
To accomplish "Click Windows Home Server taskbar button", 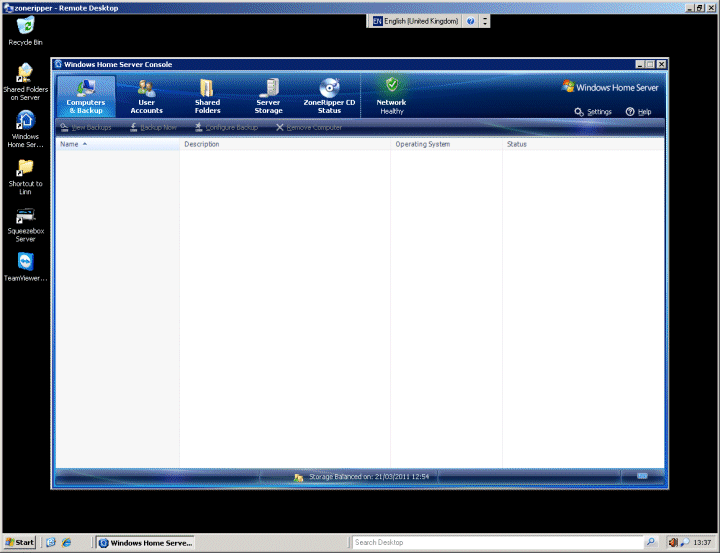I will pyautogui.click(x=146, y=543).
